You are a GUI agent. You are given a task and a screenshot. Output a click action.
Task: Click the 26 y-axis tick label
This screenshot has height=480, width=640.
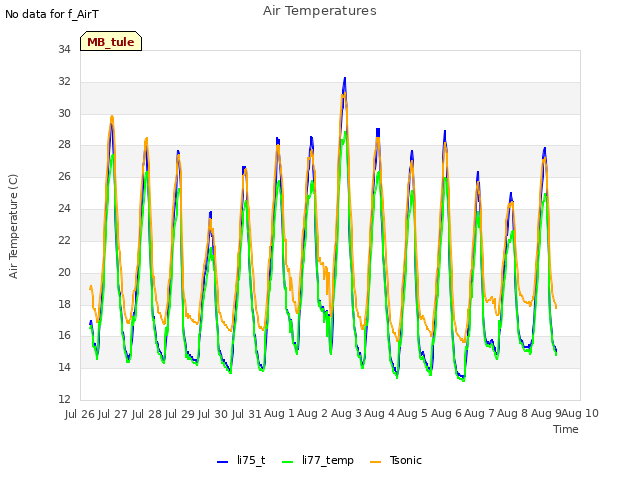(64, 177)
